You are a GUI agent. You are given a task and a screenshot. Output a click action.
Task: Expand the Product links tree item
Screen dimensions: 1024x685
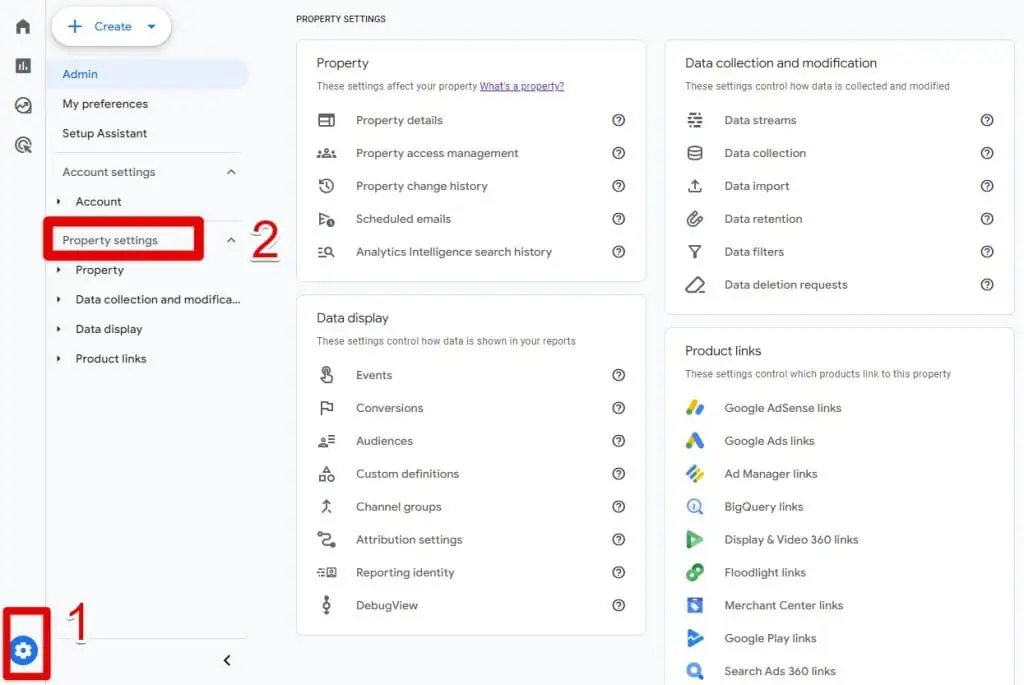coord(59,359)
